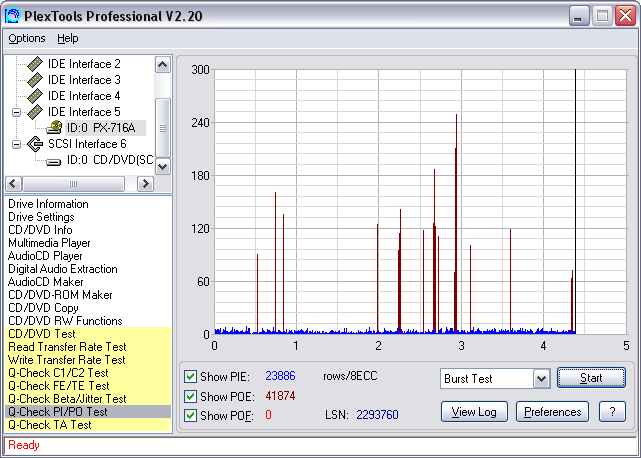Image resolution: width=641 pixels, height=458 pixels.
Task: Click the CD/DVD(SC virtual drive icon
Action: click(x=54, y=162)
